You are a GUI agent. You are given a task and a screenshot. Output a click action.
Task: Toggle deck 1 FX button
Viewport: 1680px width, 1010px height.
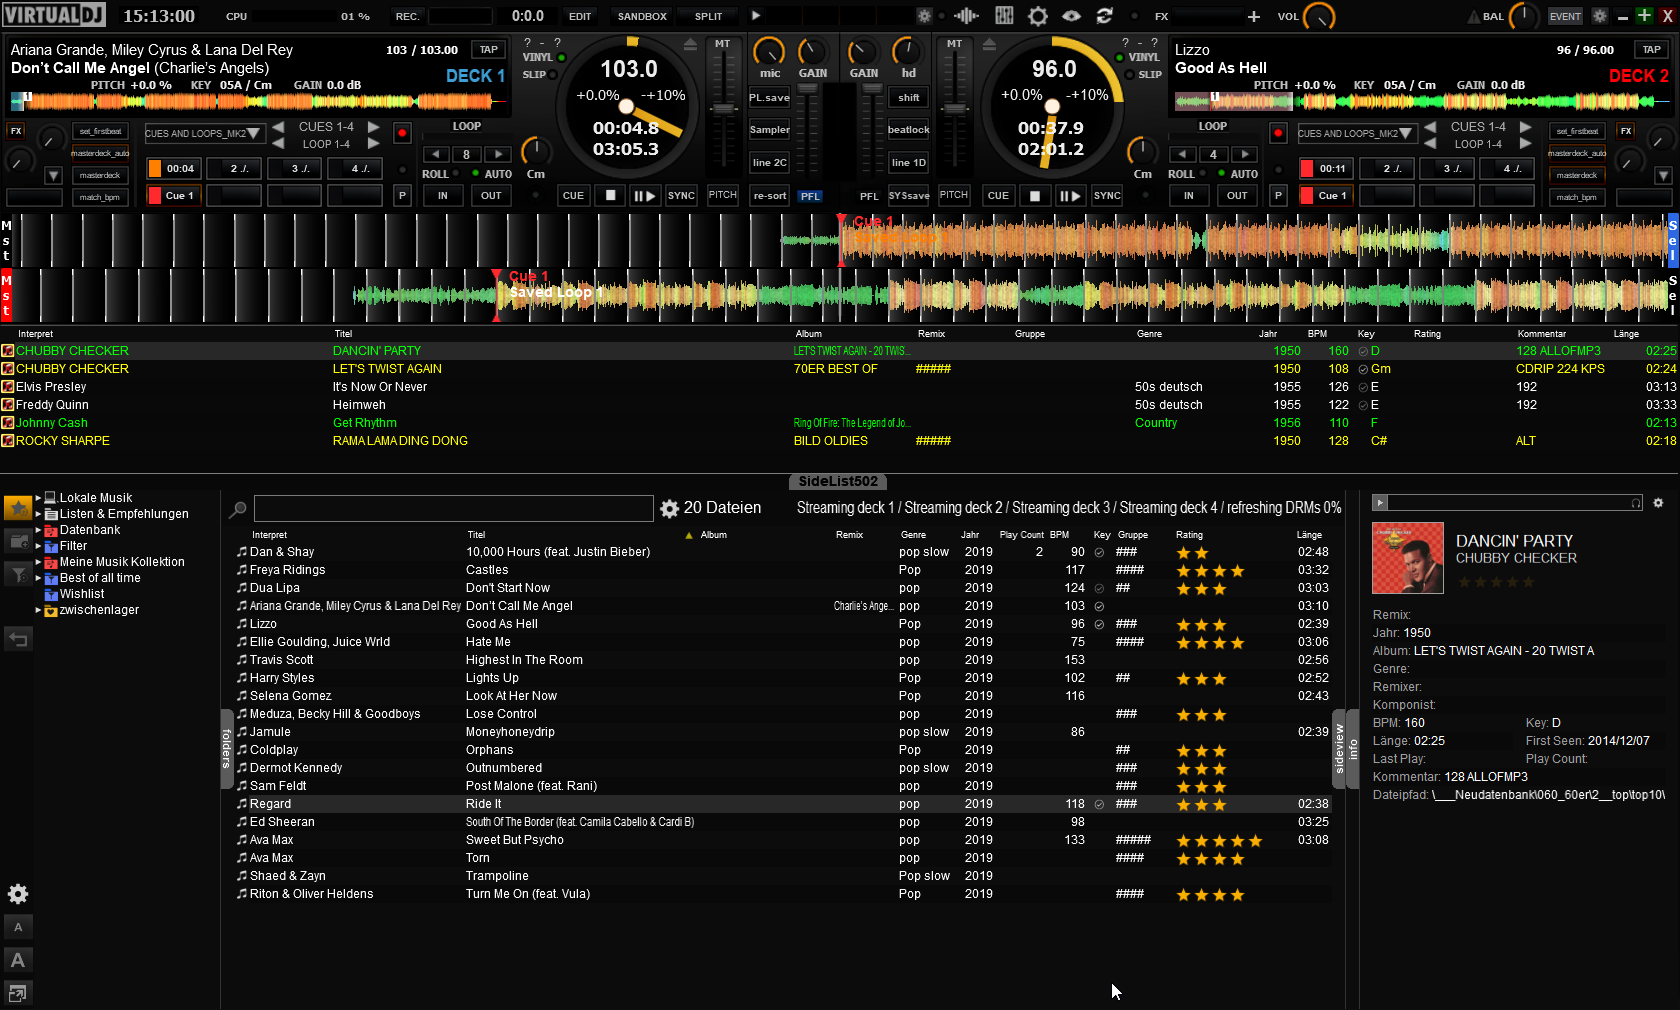[16, 131]
